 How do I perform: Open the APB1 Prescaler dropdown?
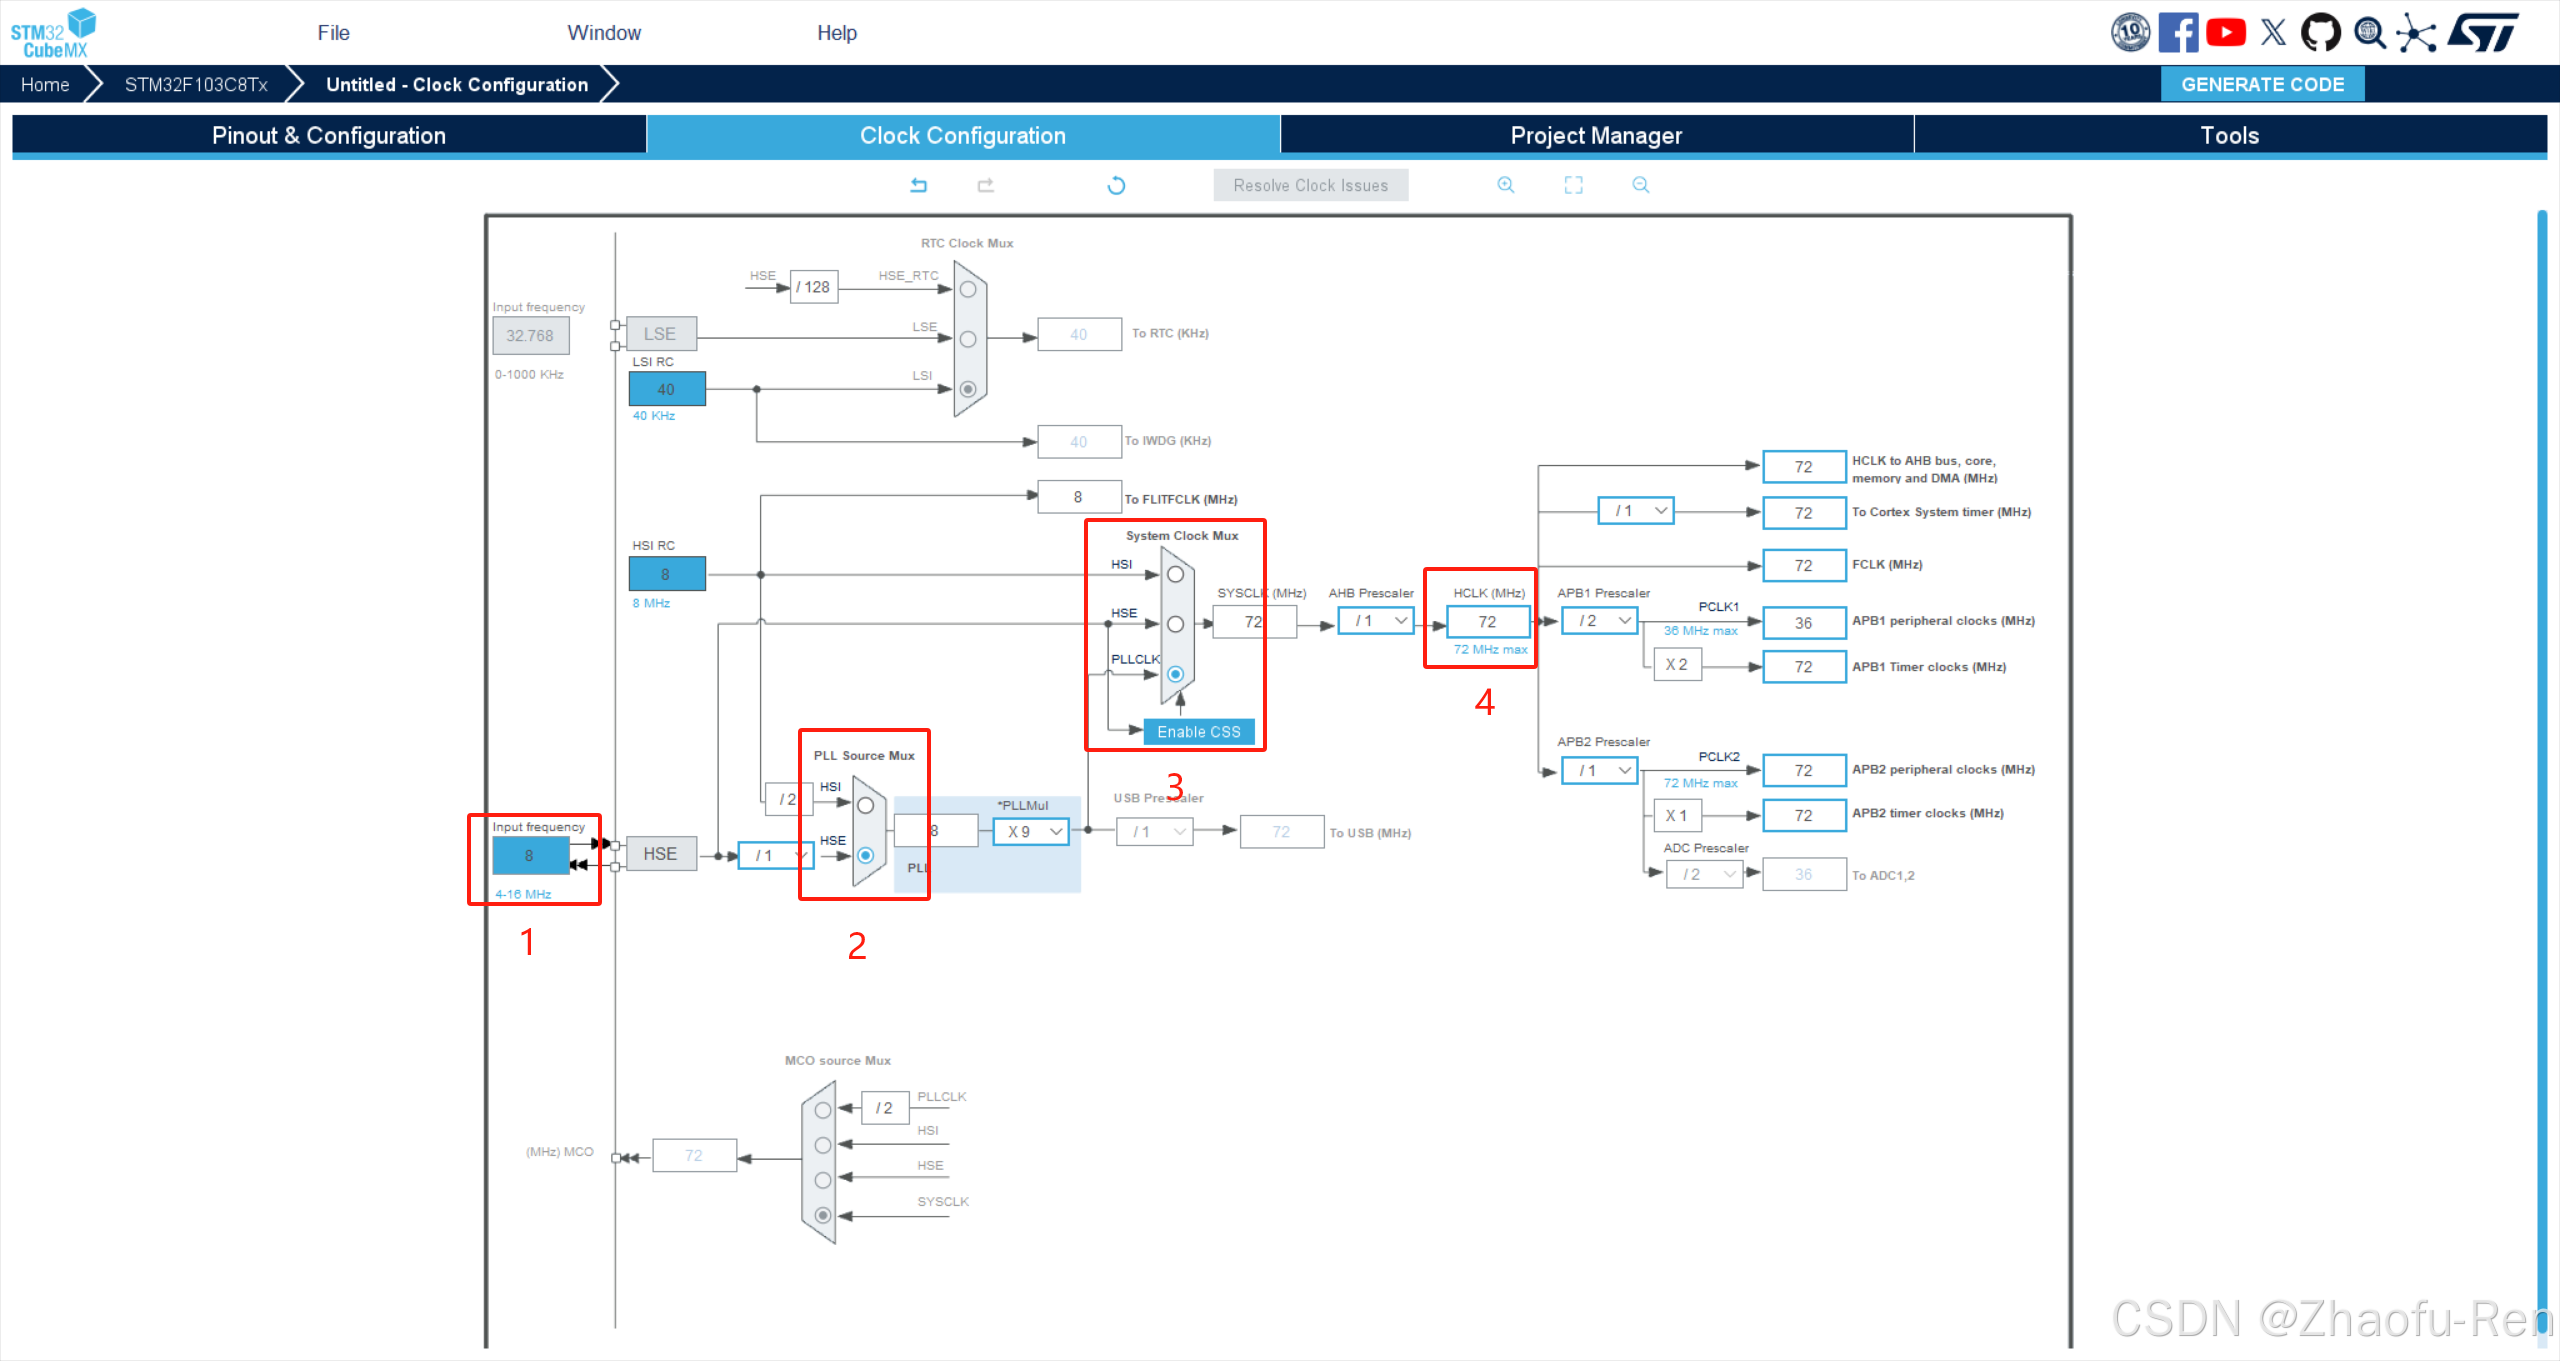(x=1600, y=621)
